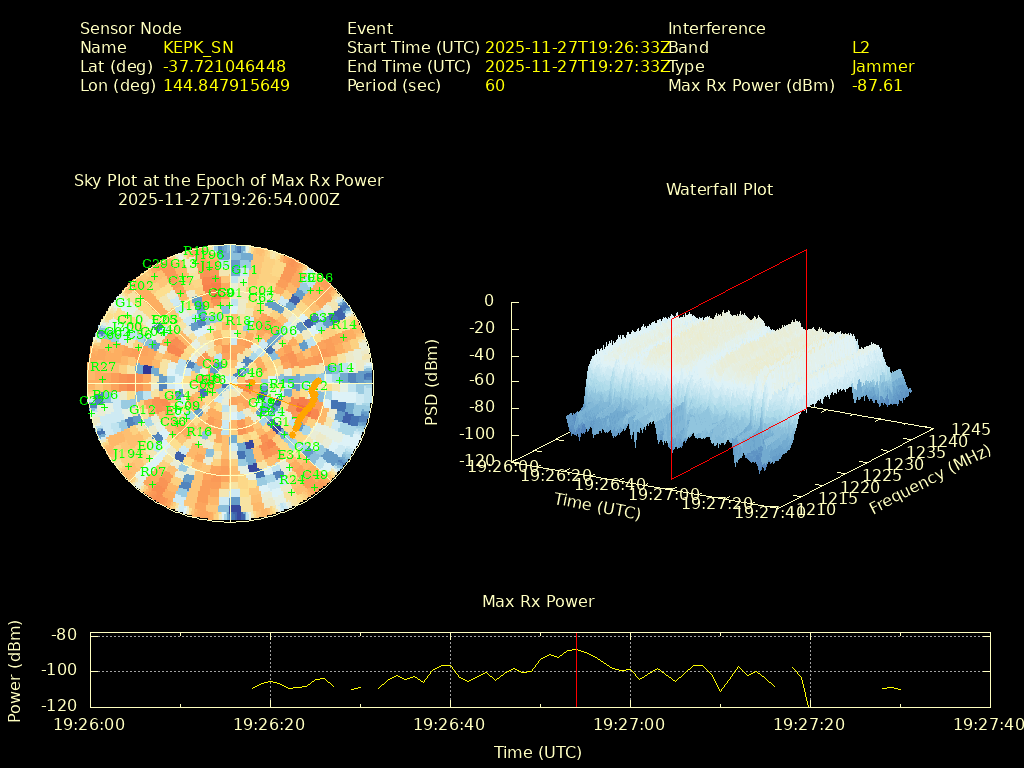Click the Waterfall Plot title
The height and width of the screenshot is (768, 1024).
point(719,190)
